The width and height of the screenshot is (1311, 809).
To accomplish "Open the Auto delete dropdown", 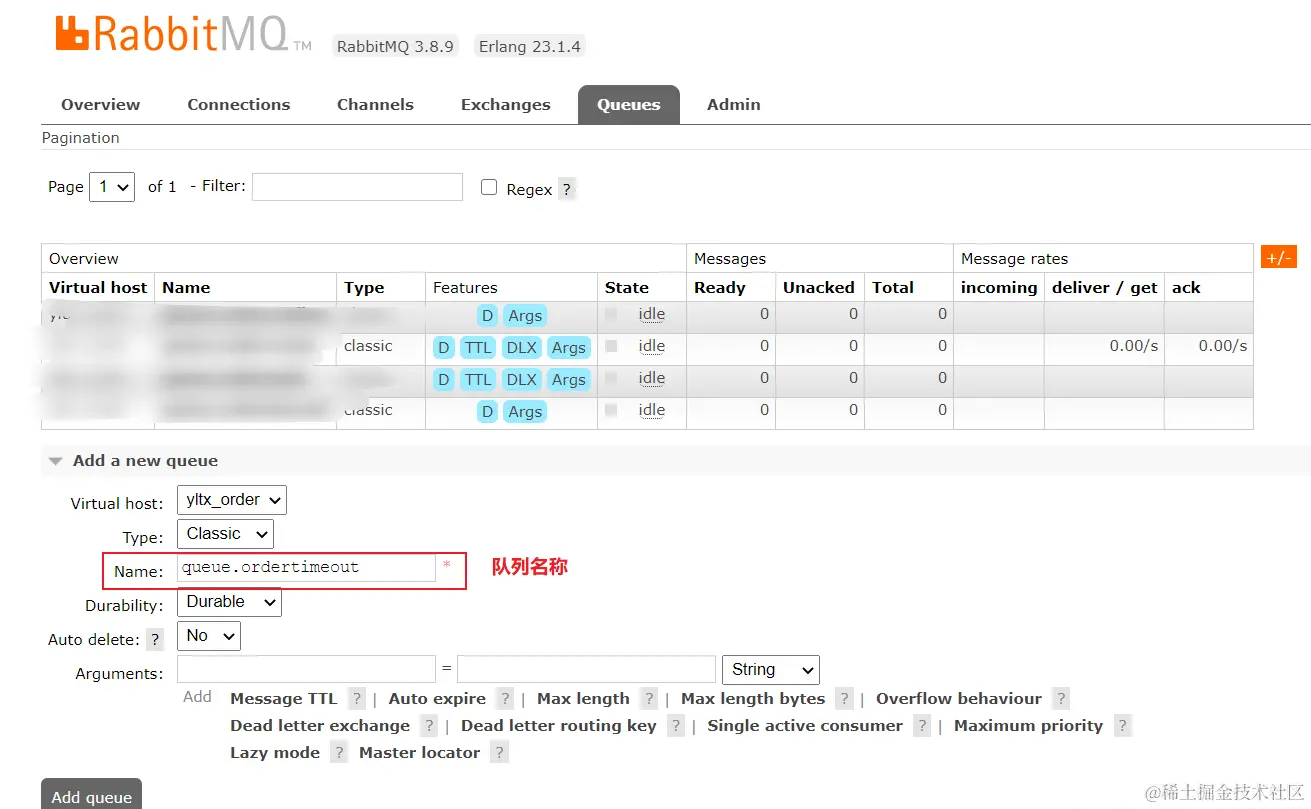I will (x=209, y=636).
